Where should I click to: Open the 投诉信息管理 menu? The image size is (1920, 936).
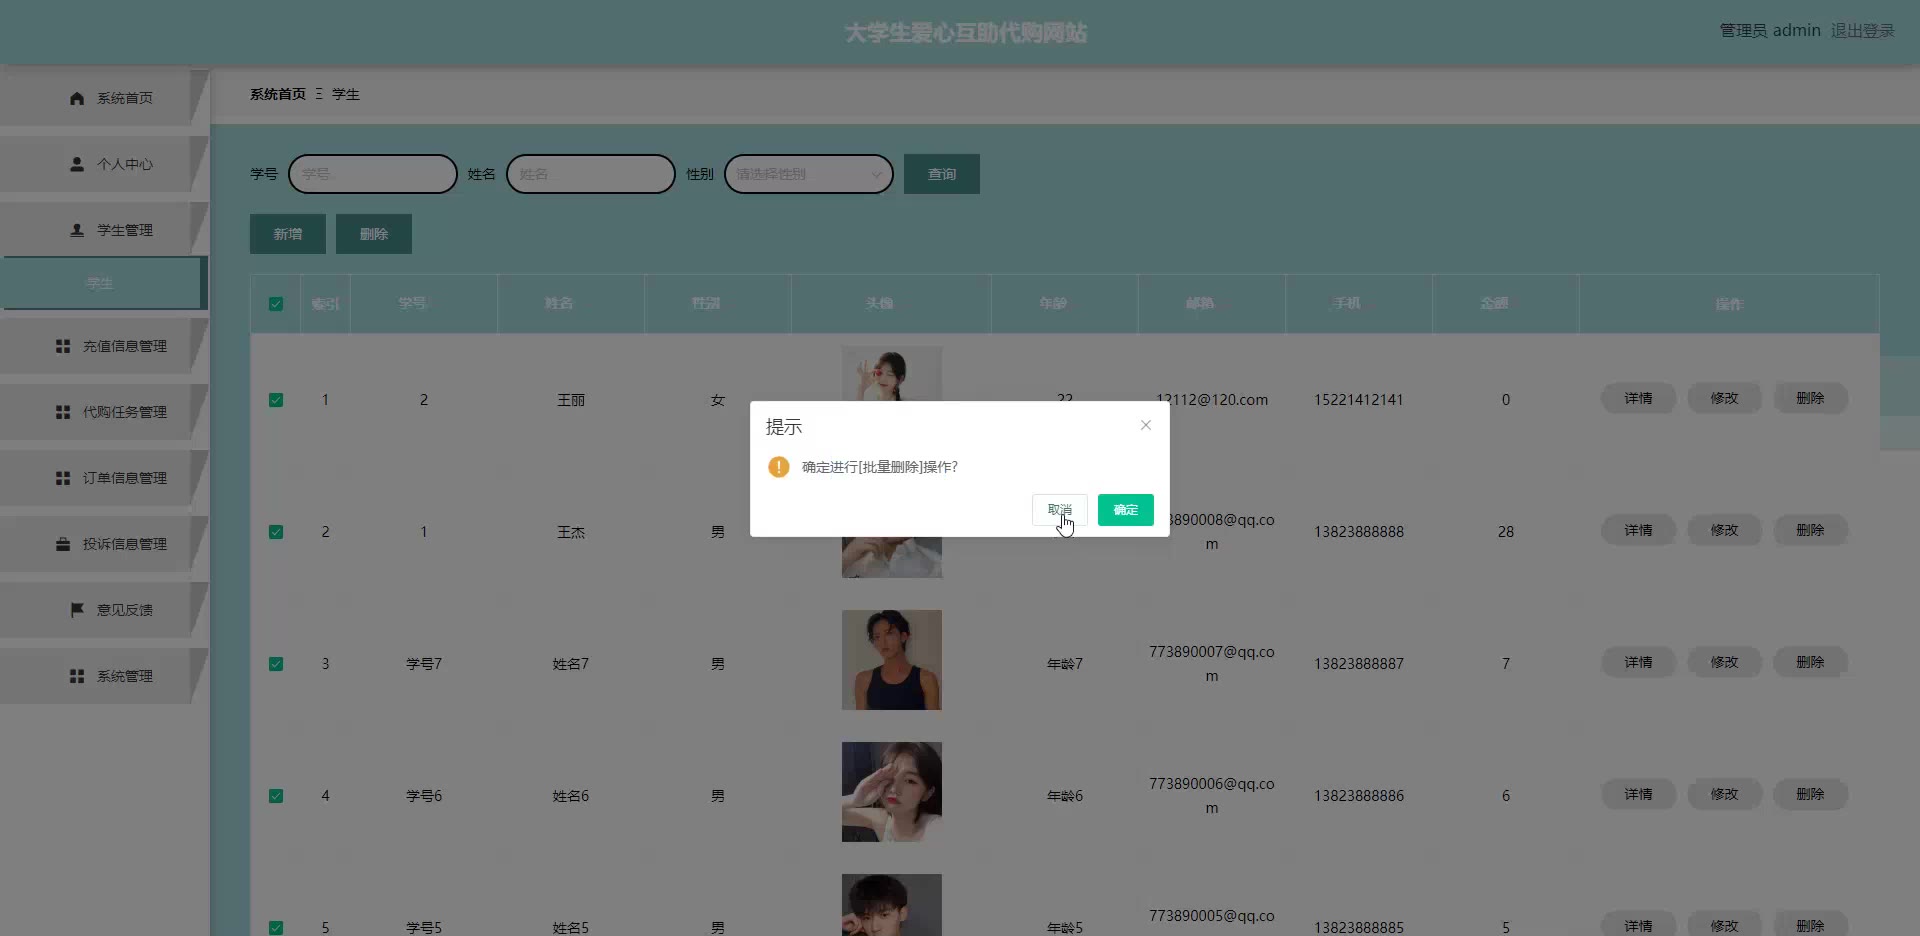(x=104, y=544)
